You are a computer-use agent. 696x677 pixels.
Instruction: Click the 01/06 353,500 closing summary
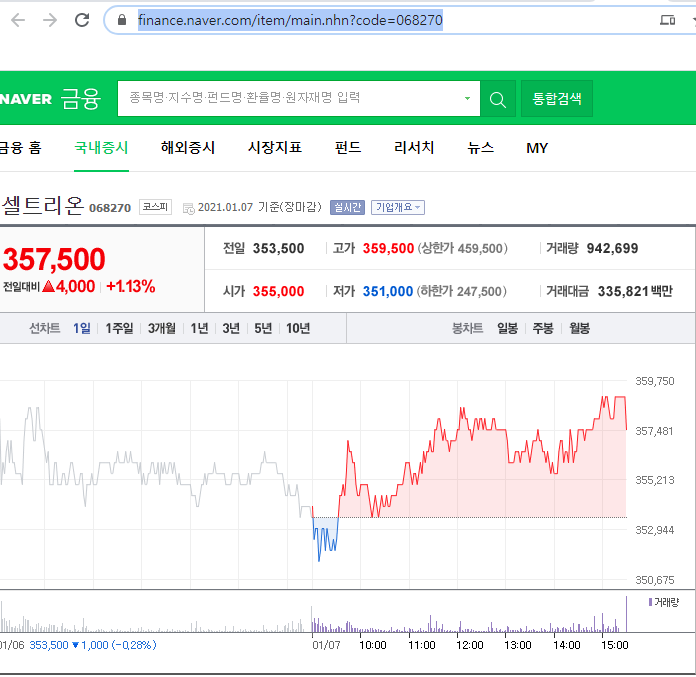[79, 645]
